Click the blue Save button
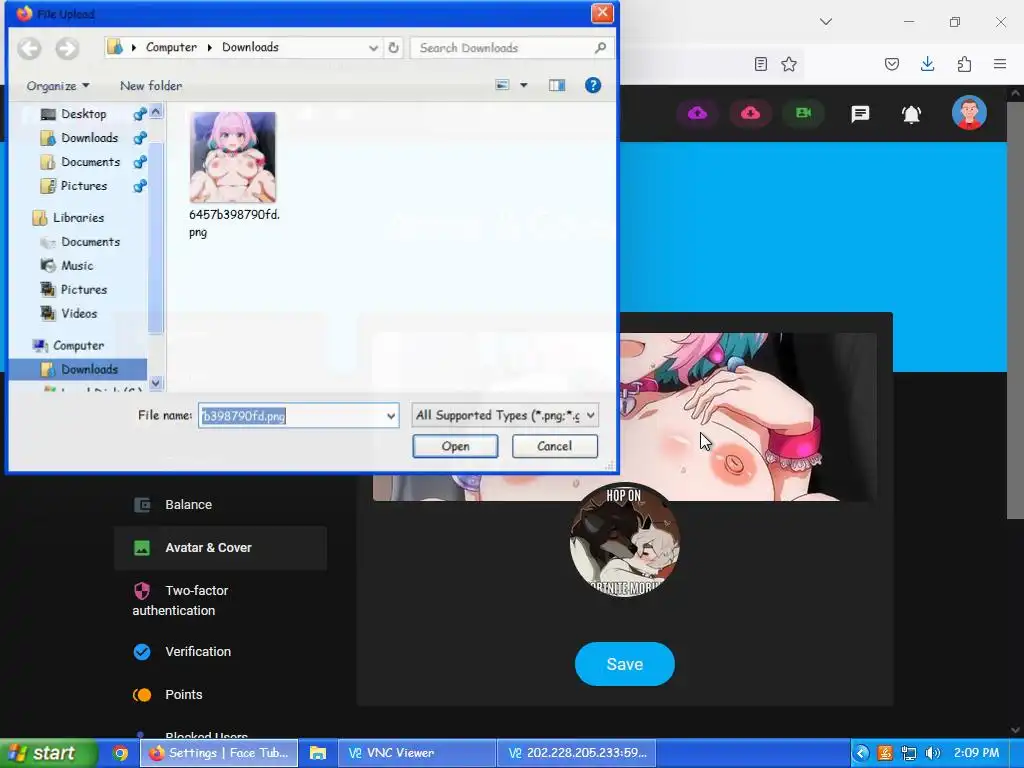This screenshot has height=768, width=1024. pos(624,664)
